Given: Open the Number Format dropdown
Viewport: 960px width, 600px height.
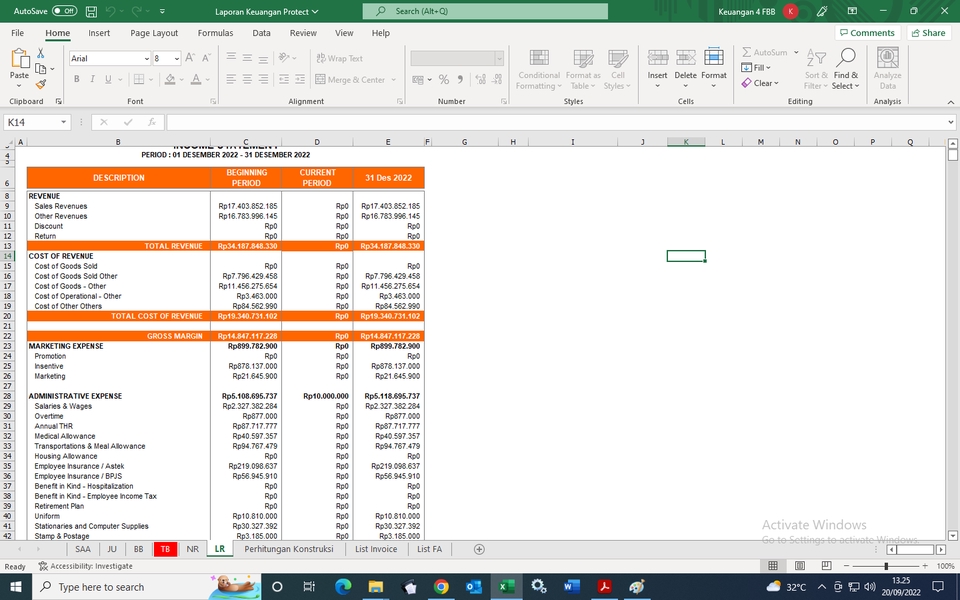Looking at the screenshot, I should click(499, 59).
